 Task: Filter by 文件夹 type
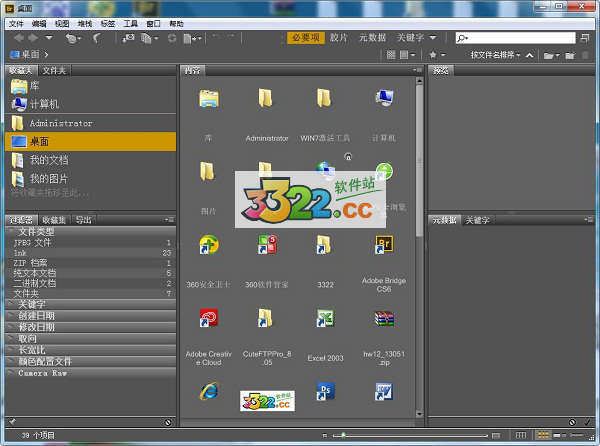[x=91, y=294]
